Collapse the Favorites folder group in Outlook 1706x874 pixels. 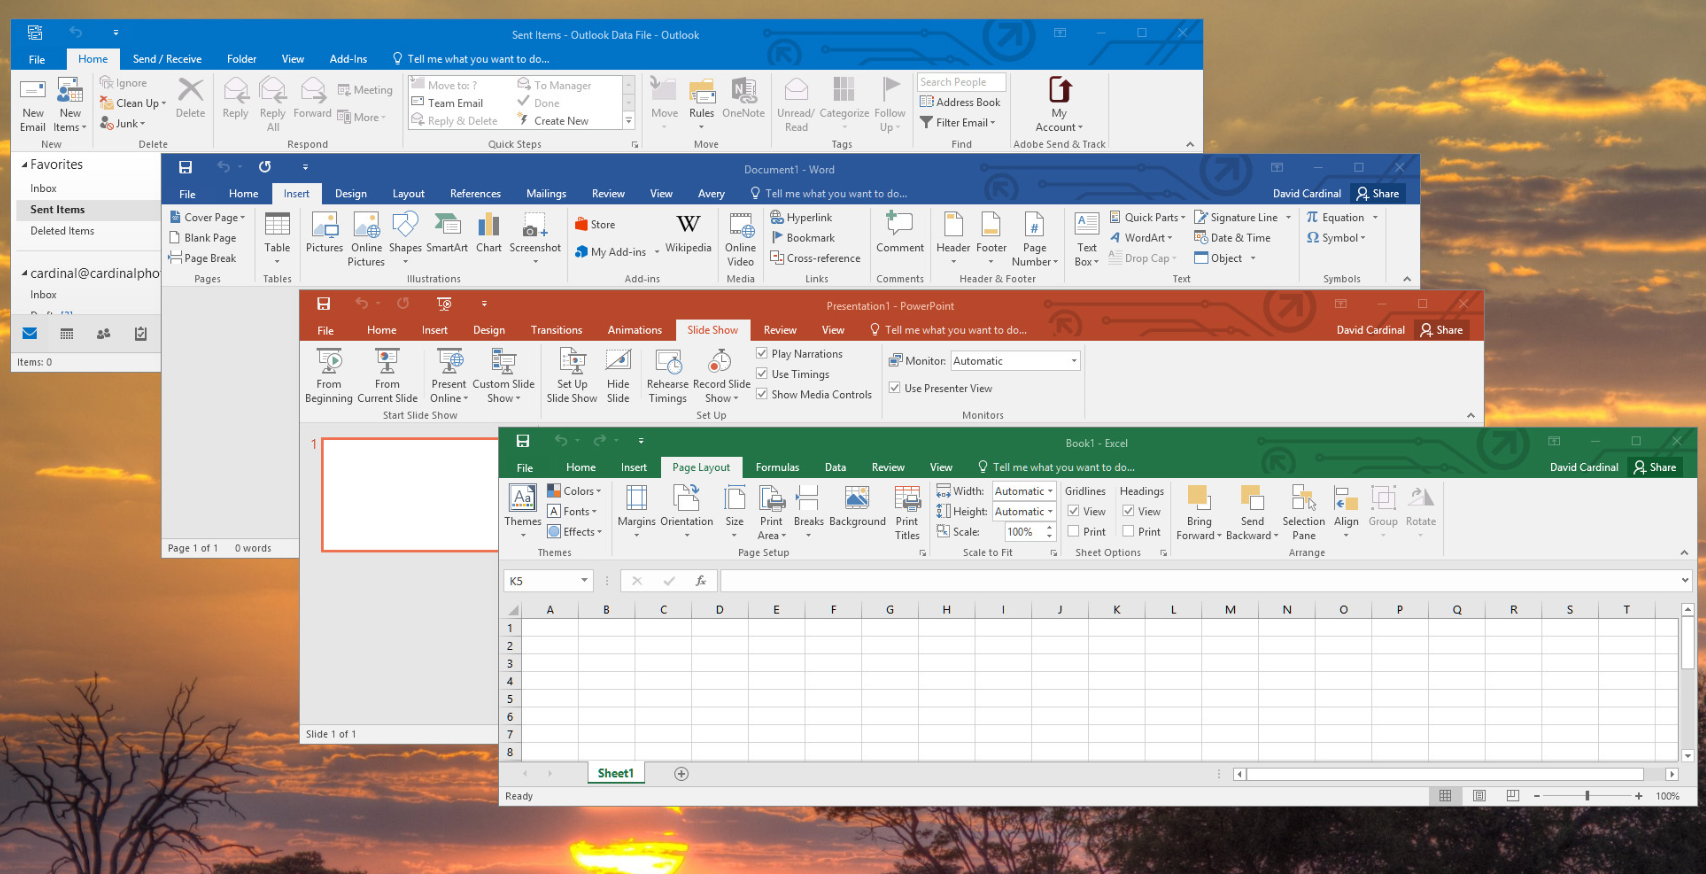(x=25, y=165)
